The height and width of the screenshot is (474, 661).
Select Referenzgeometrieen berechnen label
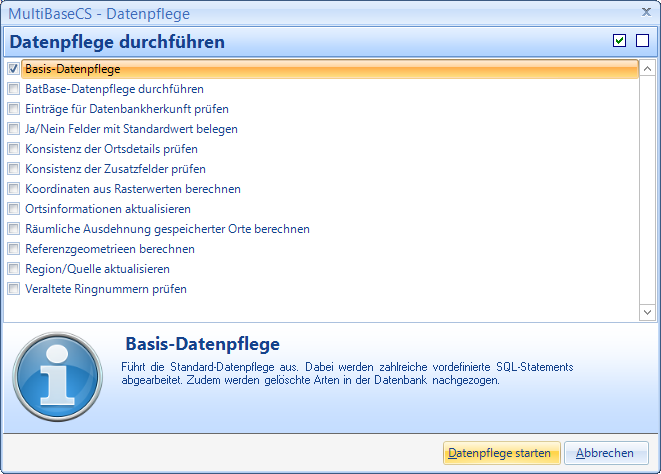pyautogui.click(x=110, y=249)
